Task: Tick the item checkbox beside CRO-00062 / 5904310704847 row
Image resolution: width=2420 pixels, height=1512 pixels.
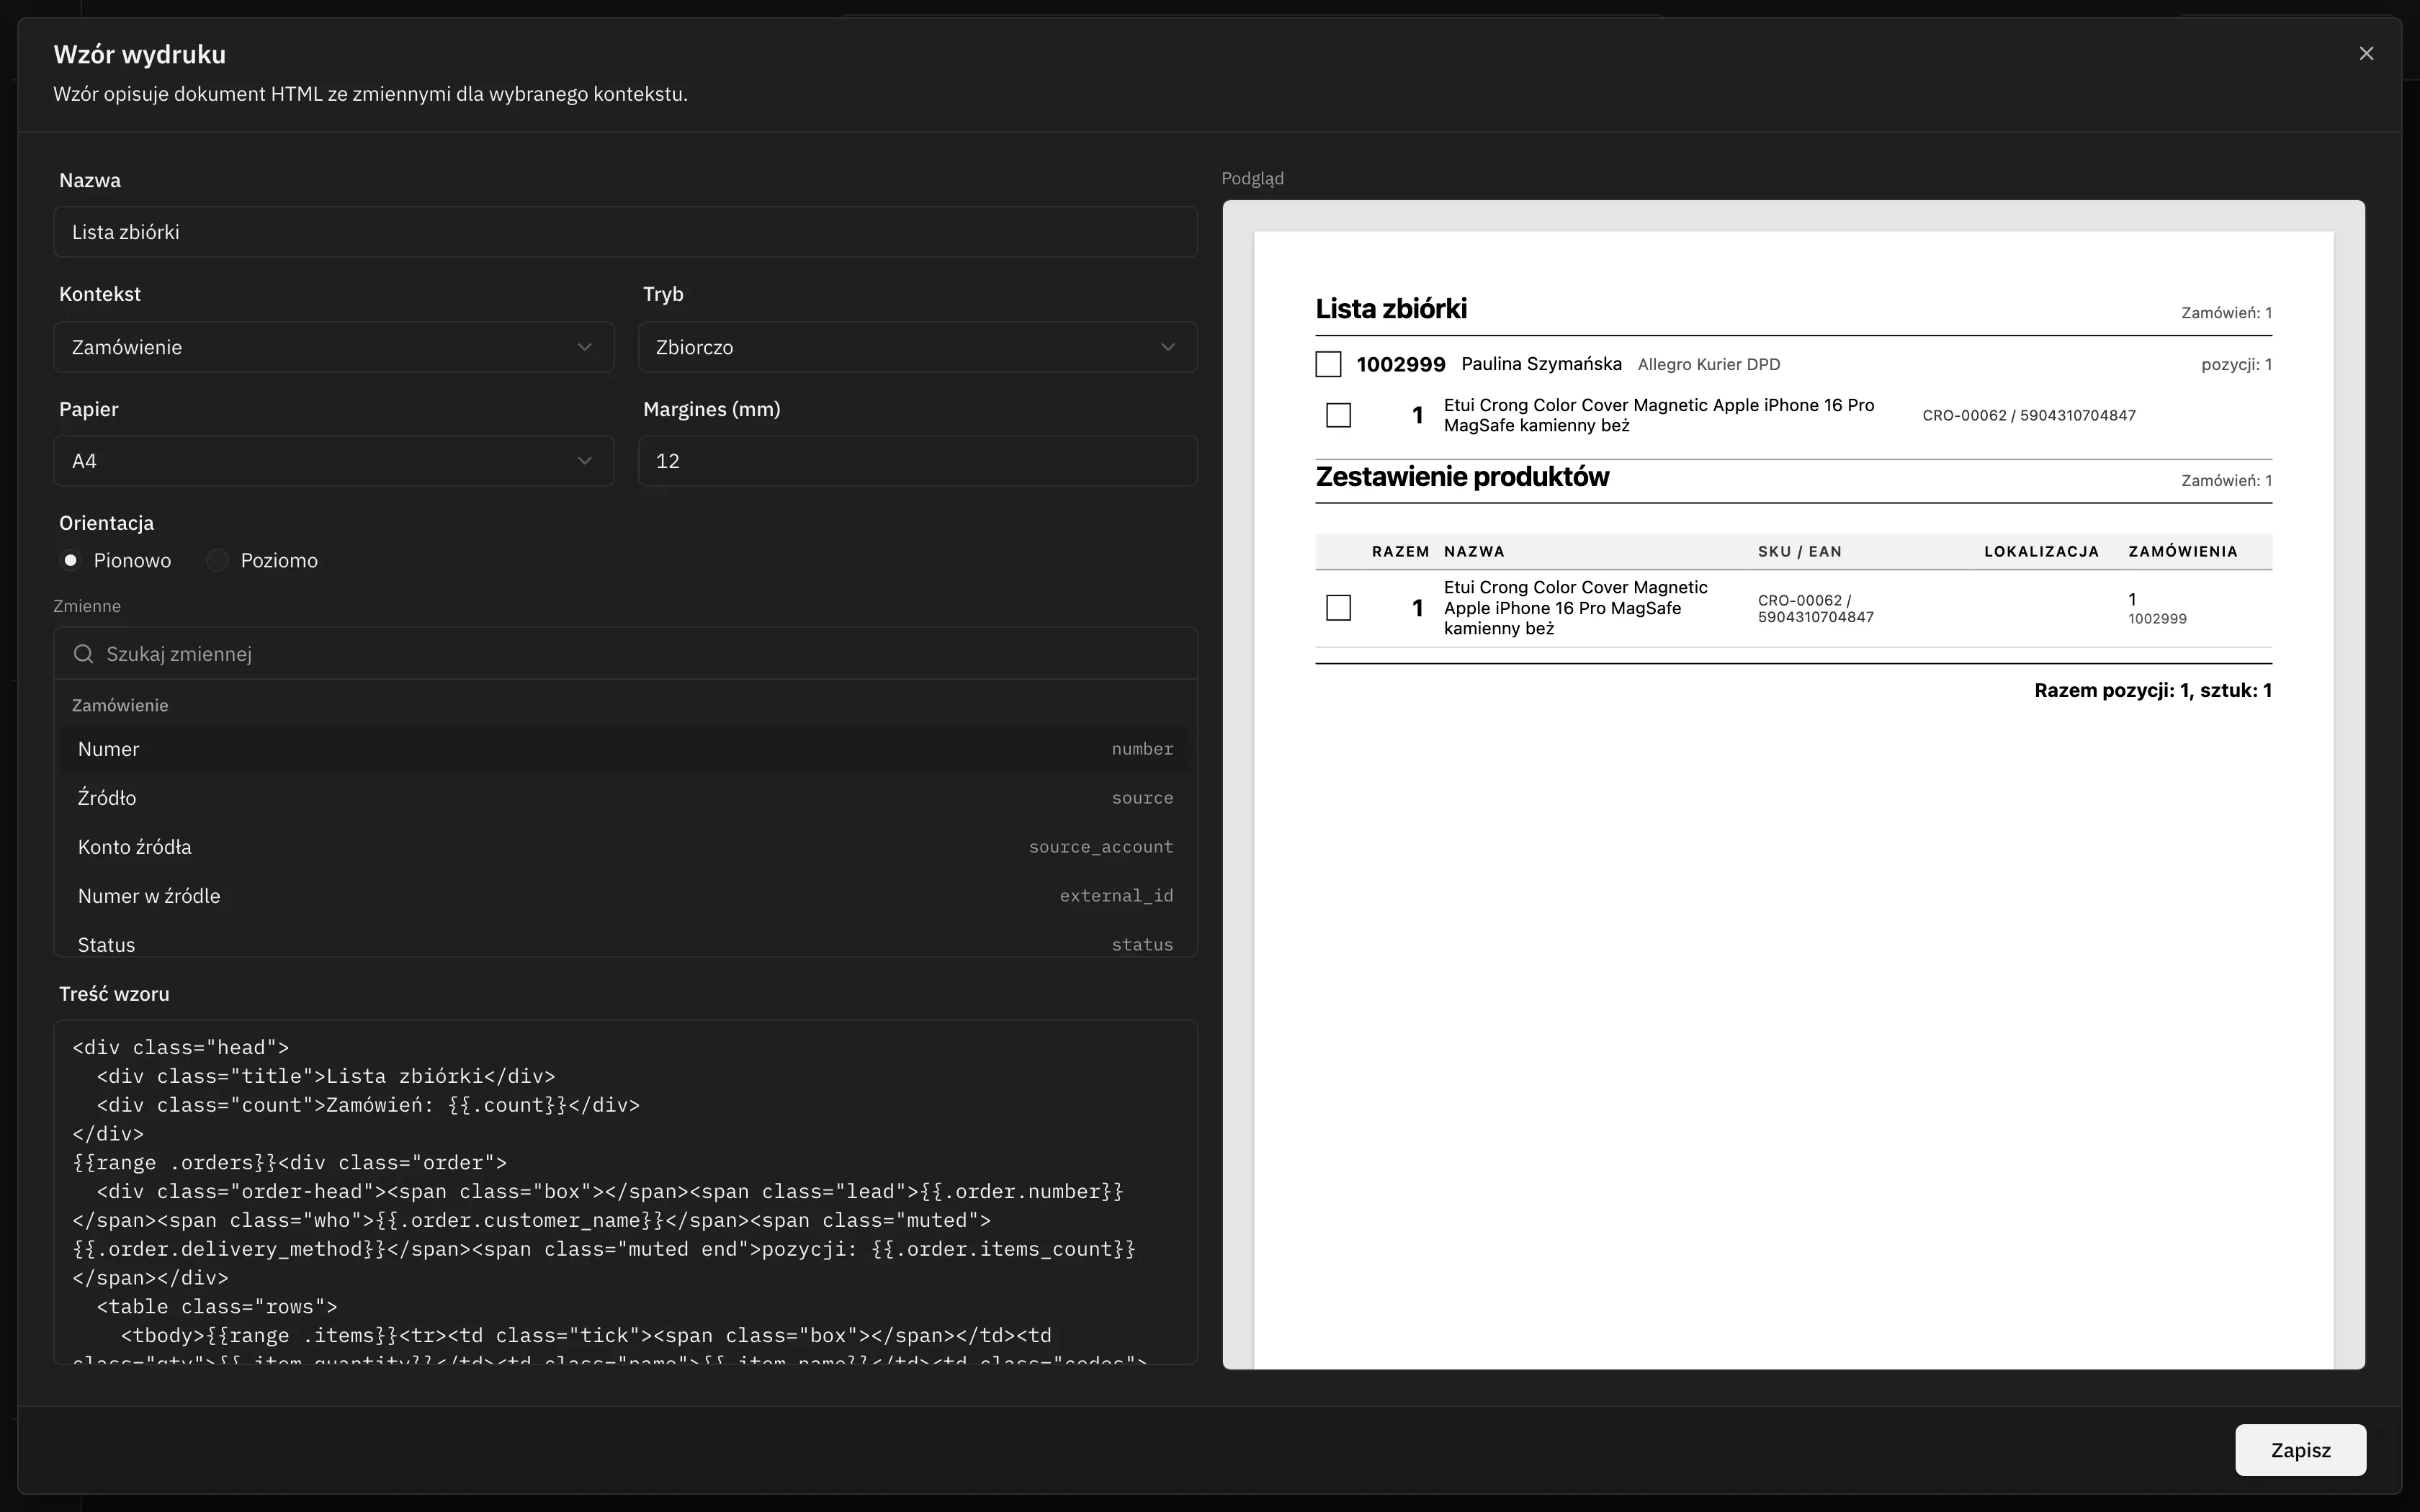Action: pos(1338,415)
